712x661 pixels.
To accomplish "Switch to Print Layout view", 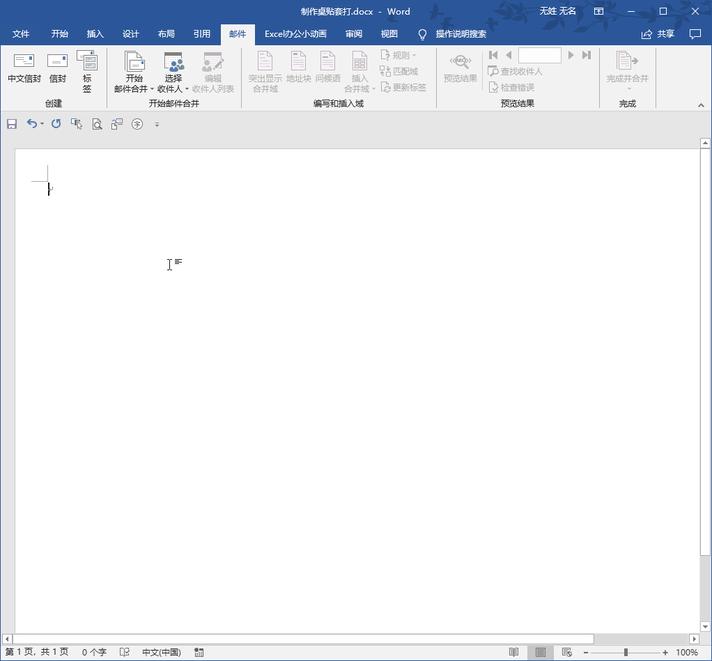I will tap(540, 652).
